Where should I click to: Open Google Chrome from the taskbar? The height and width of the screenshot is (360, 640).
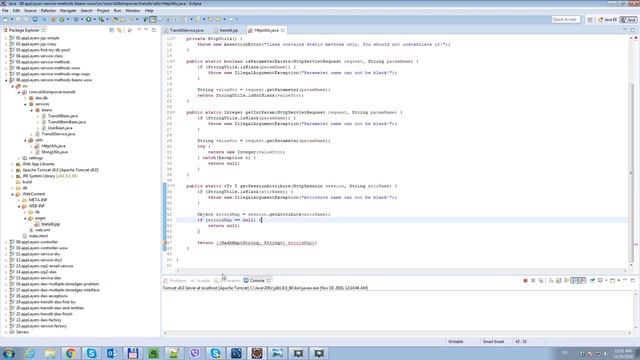[71, 353]
